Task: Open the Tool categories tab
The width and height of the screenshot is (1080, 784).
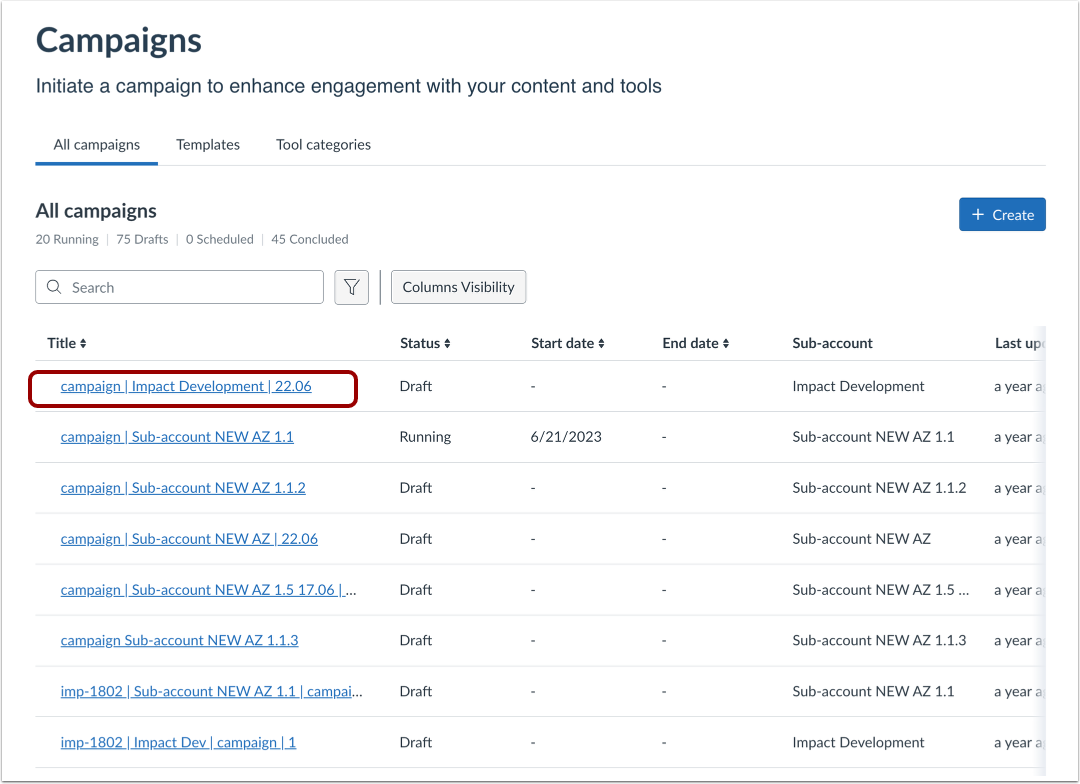Action: pyautogui.click(x=323, y=145)
